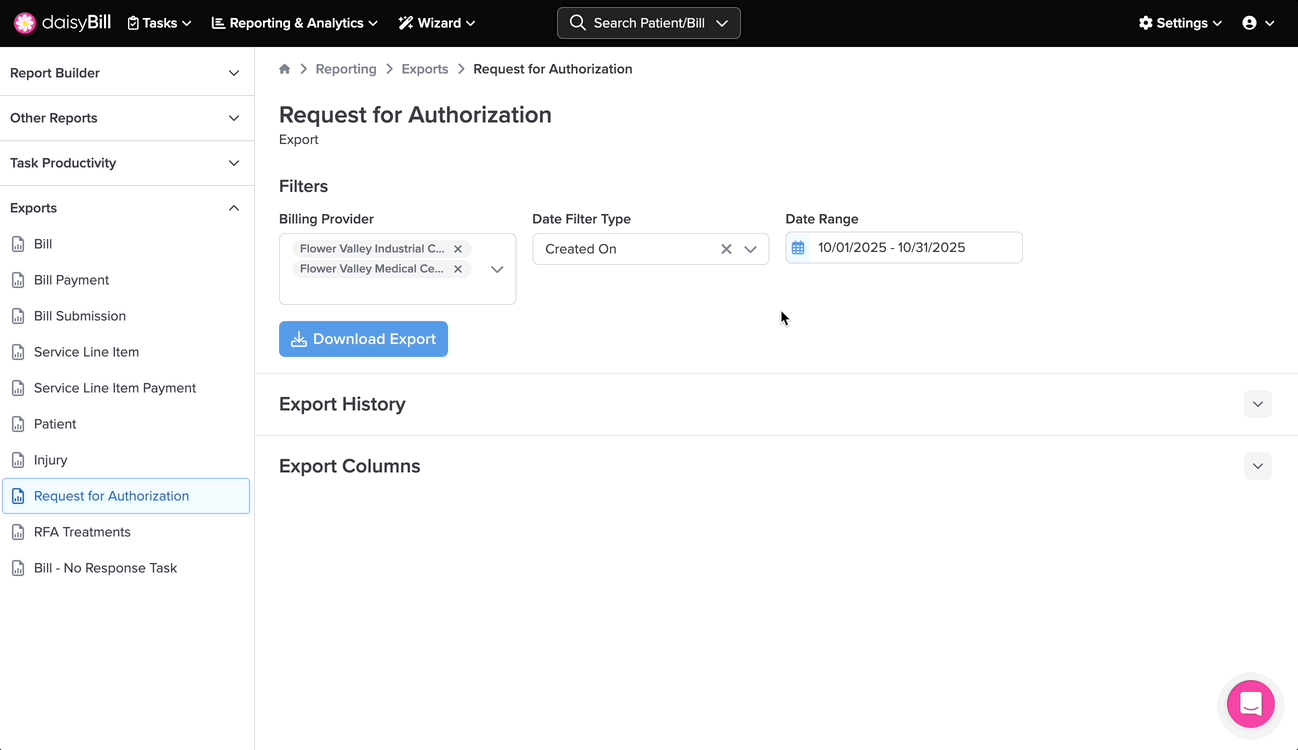Expand the Report Builder sidebar section
Image resolution: width=1298 pixels, height=750 pixels.
234,73
